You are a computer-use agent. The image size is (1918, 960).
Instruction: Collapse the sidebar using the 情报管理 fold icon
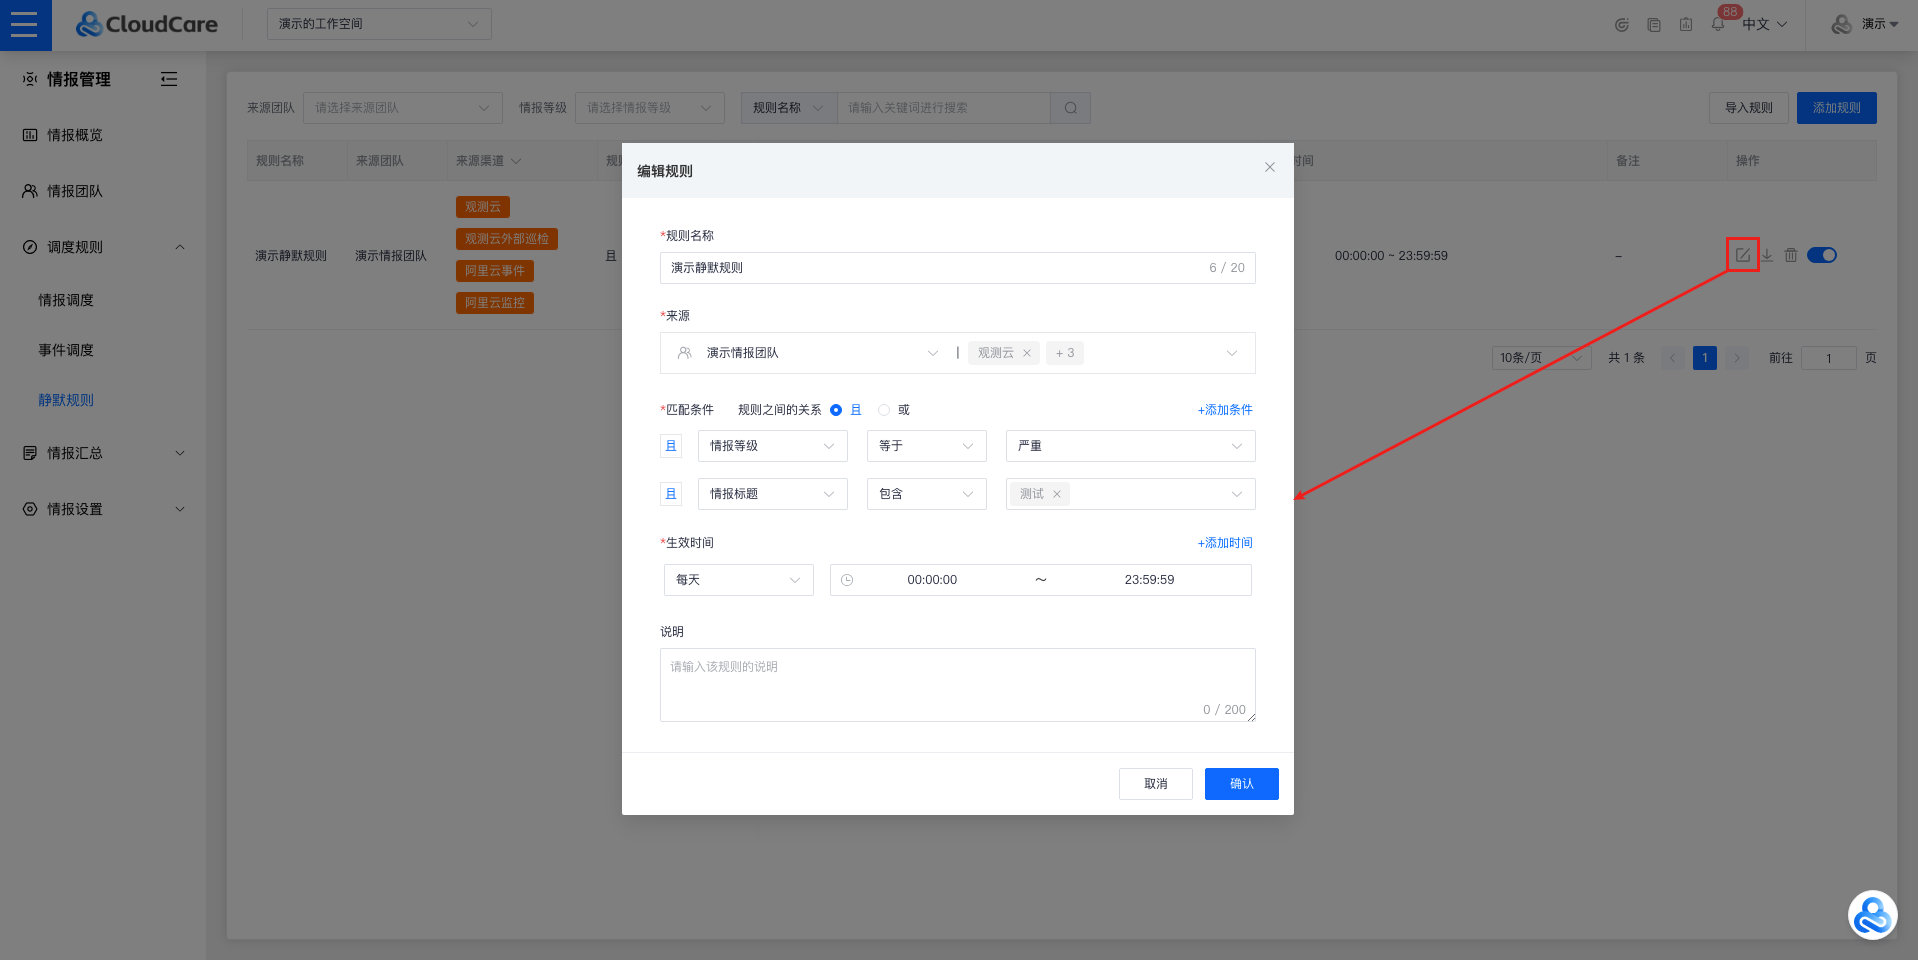coord(169,79)
